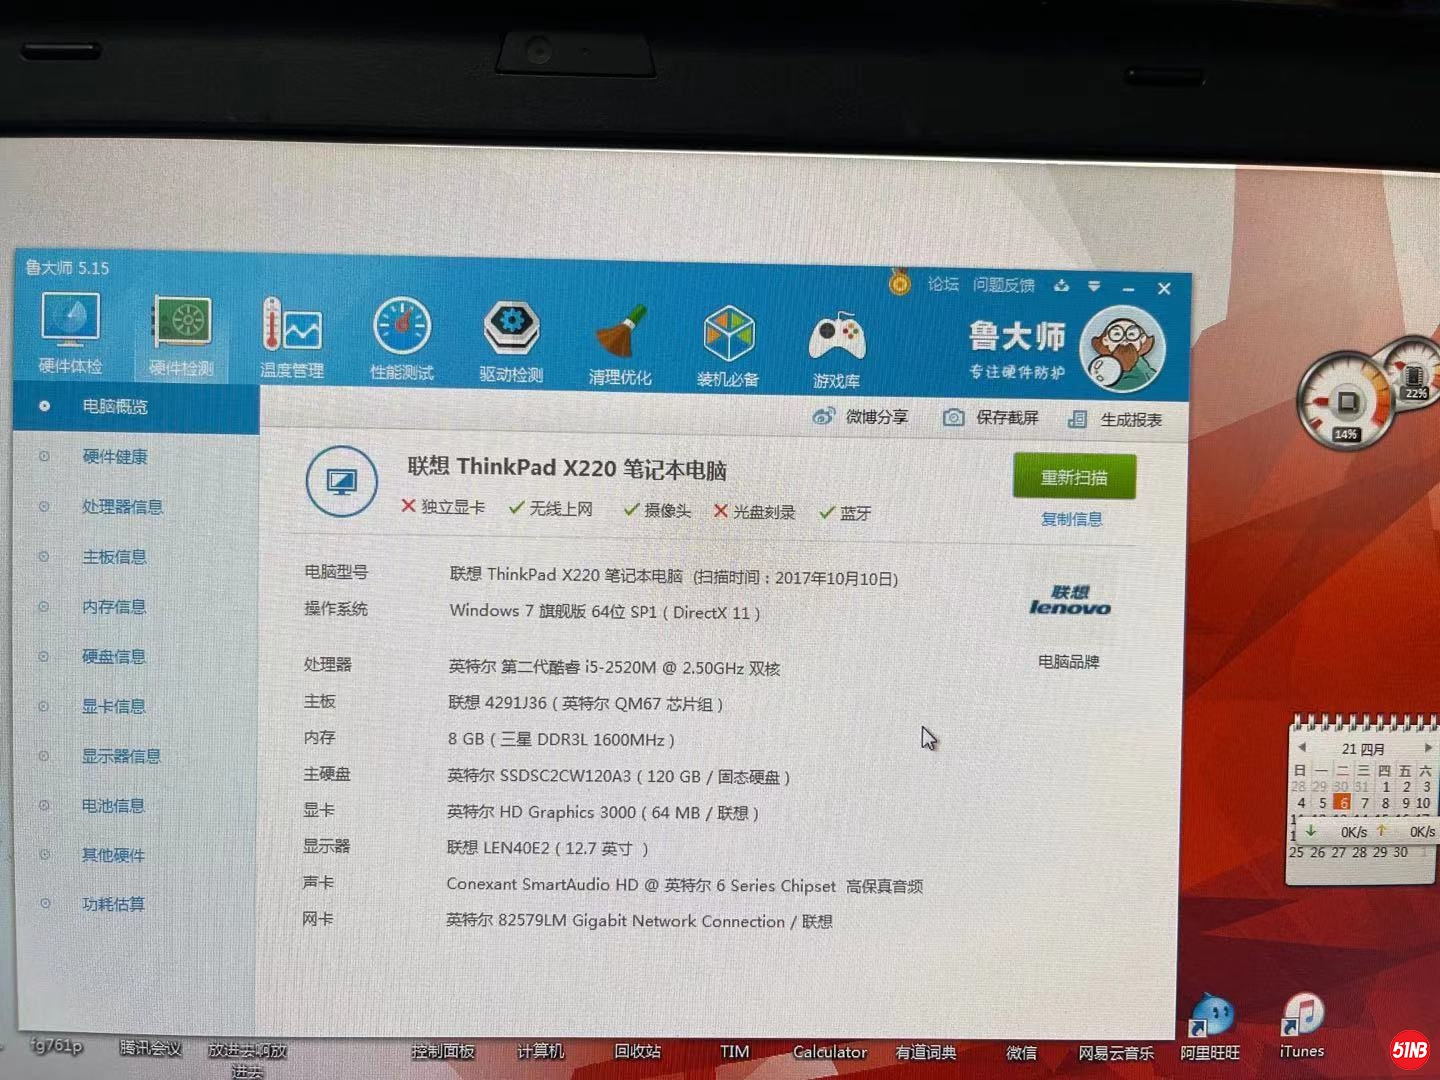Open 问题反馈 feedback link
Screen dimensions: 1440x1080
coord(1004,285)
